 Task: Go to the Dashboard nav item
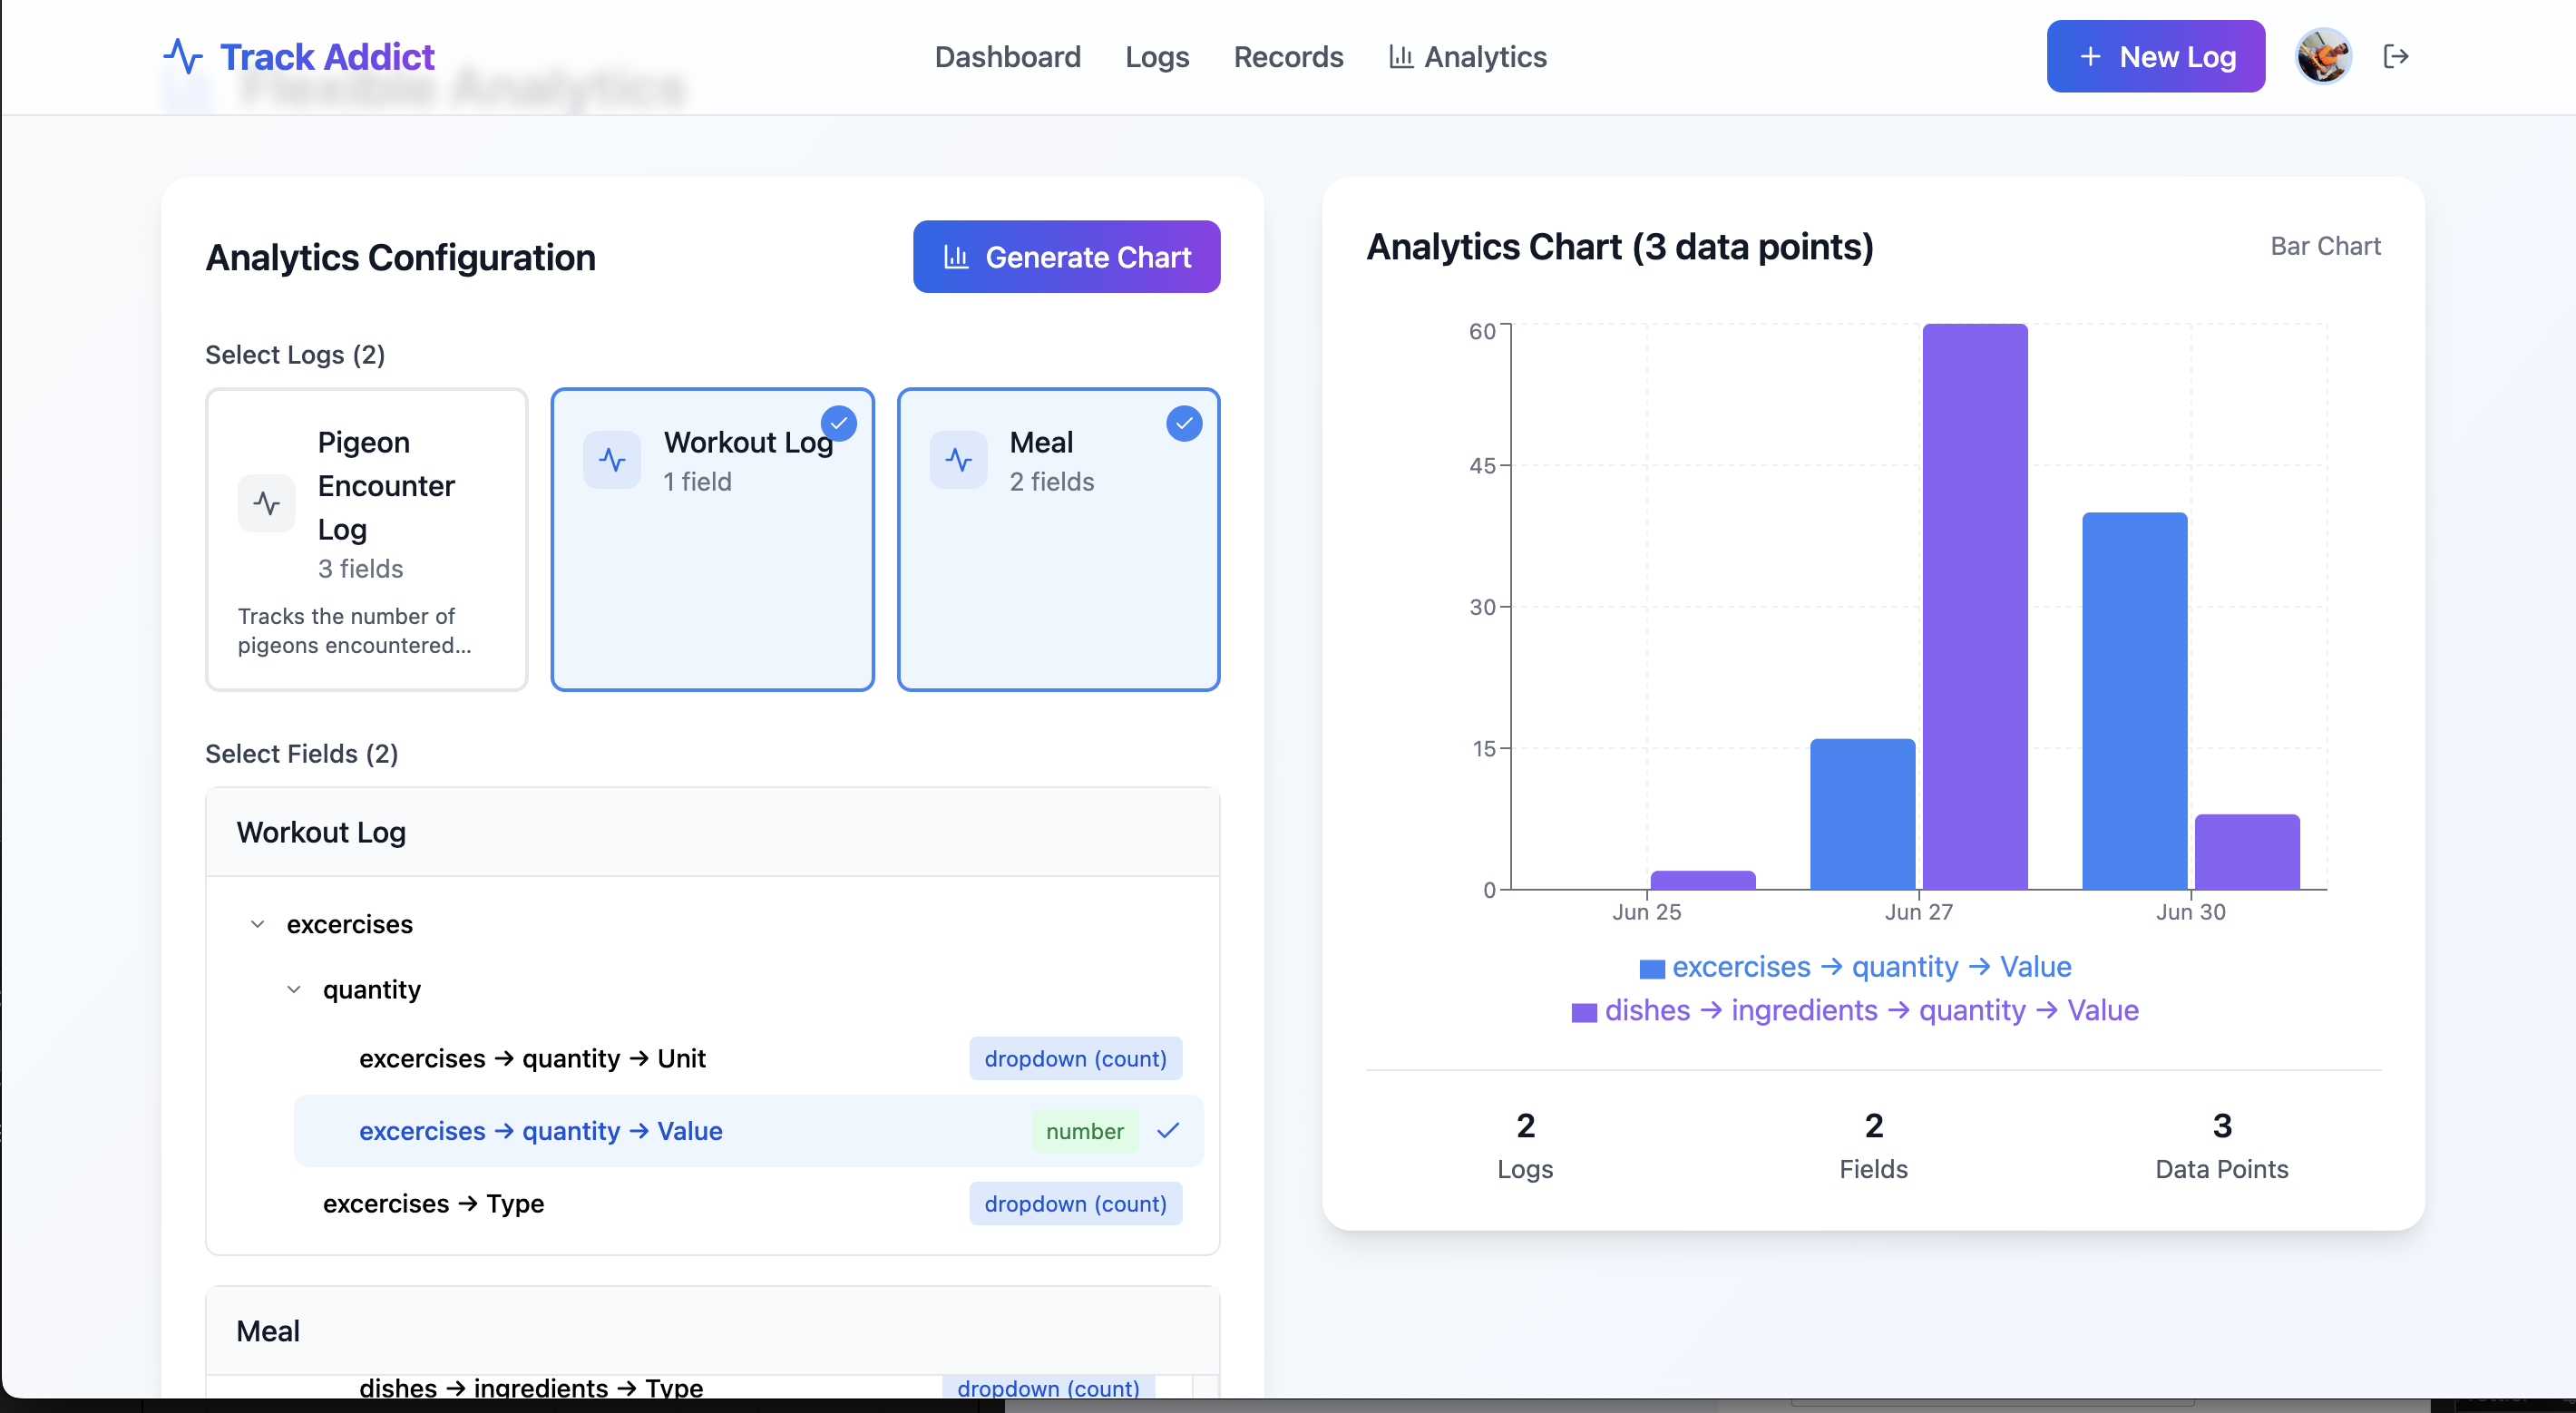pyautogui.click(x=1007, y=57)
